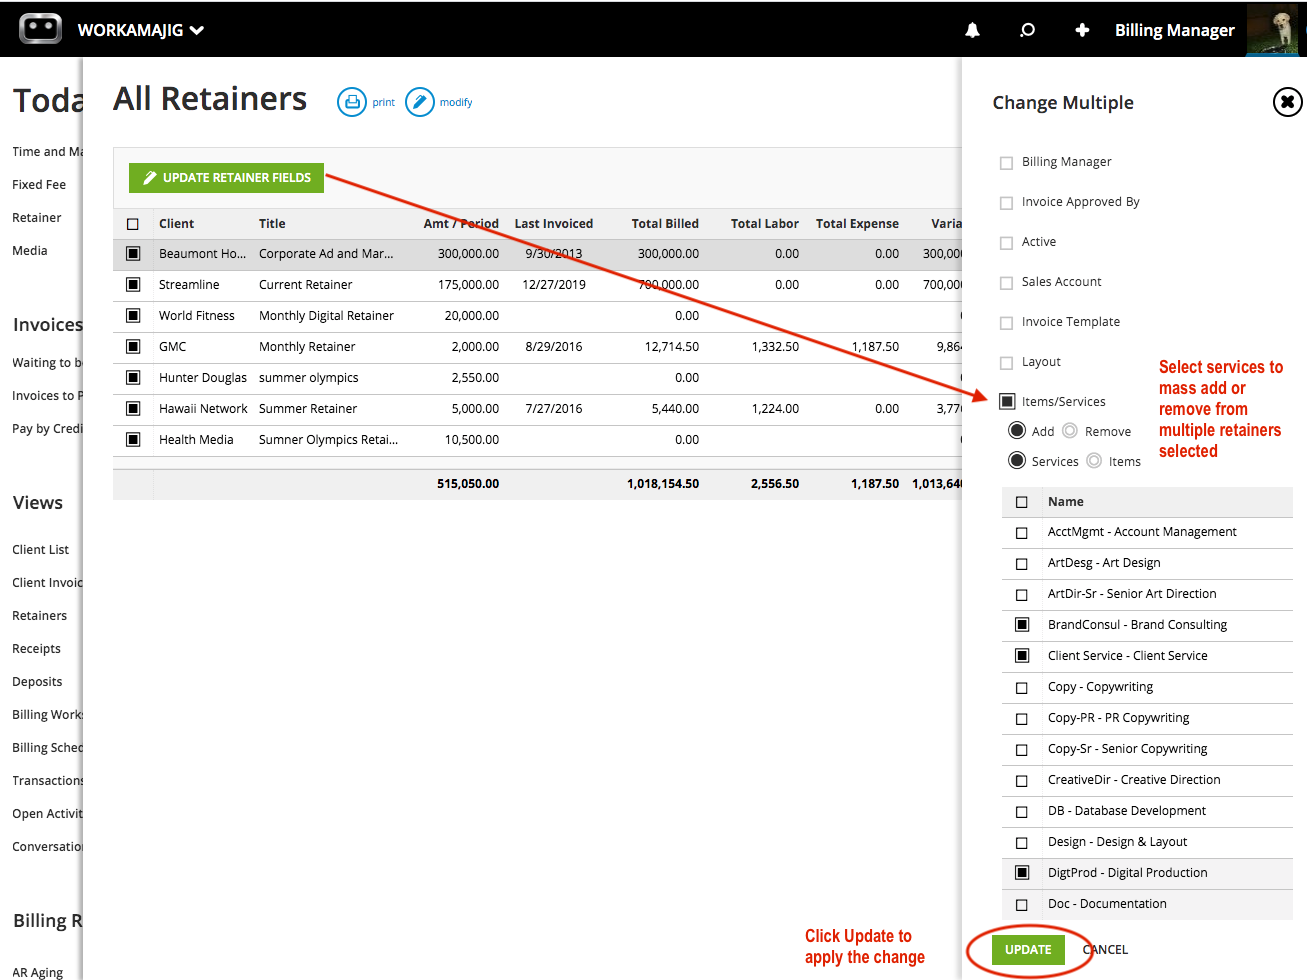
Task: Check AcctMgmt - Account Management service
Action: point(1022,533)
